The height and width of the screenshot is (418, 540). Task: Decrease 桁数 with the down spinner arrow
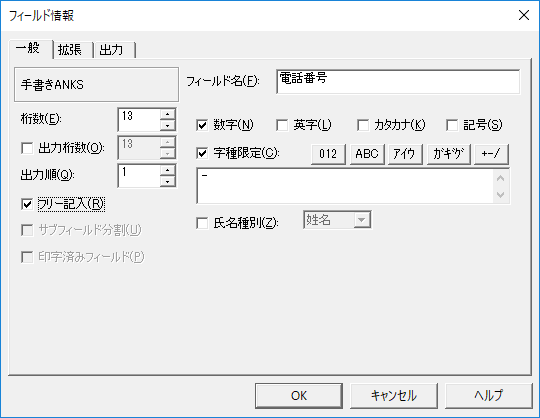tap(167, 126)
